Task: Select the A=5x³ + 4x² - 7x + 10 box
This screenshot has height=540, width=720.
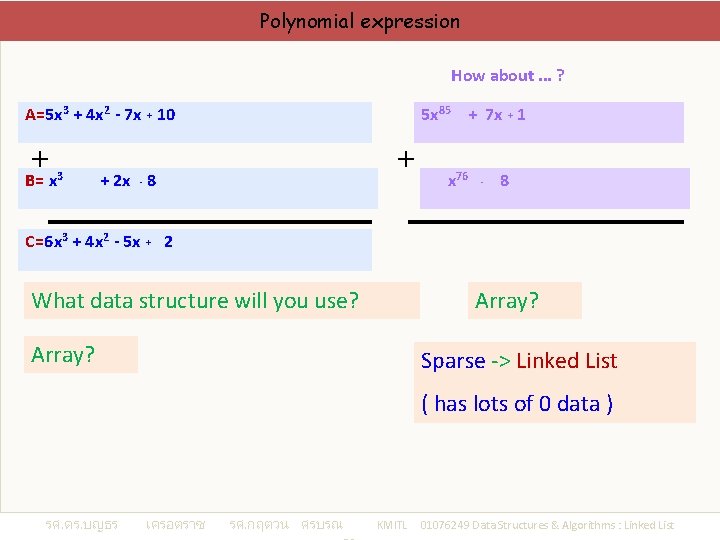Action: [198, 121]
